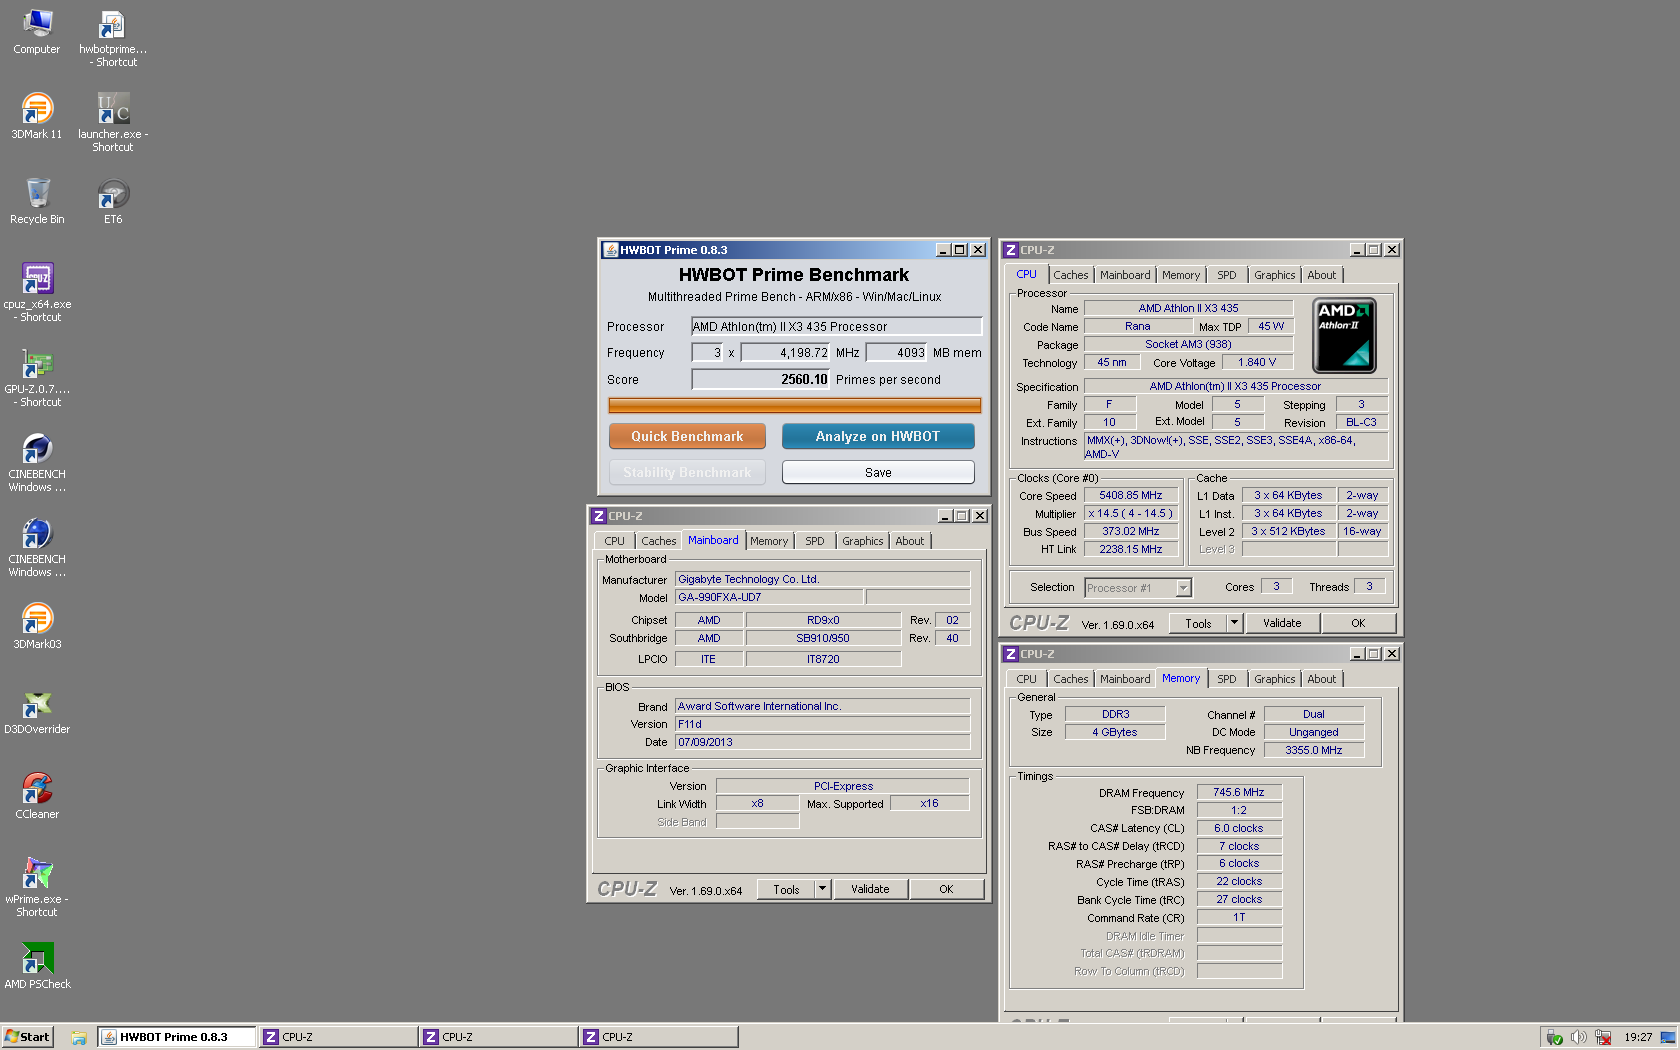Click the frequency field showing 4,198.72
The image size is (1680, 1050).
(786, 352)
